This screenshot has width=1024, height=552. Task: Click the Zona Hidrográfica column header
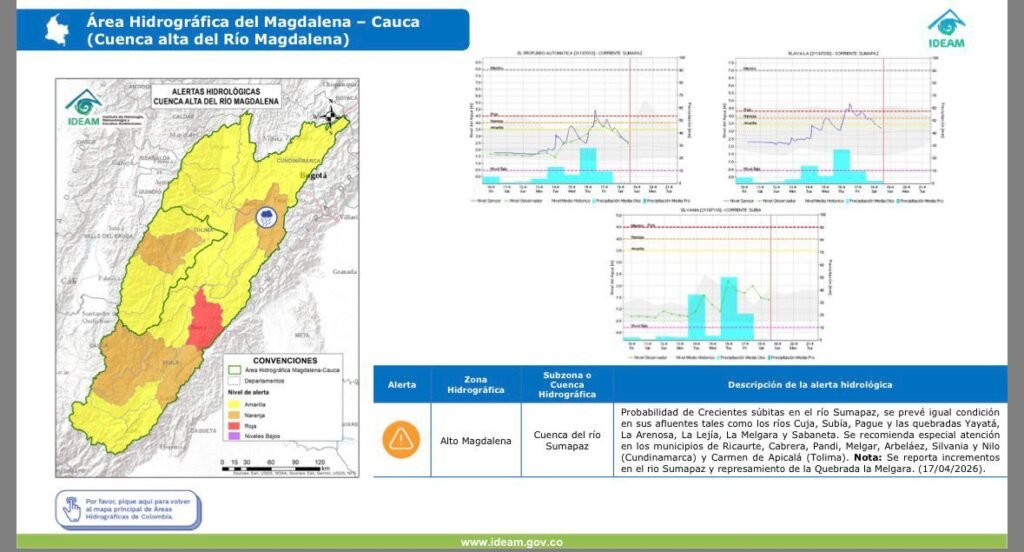[476, 384]
